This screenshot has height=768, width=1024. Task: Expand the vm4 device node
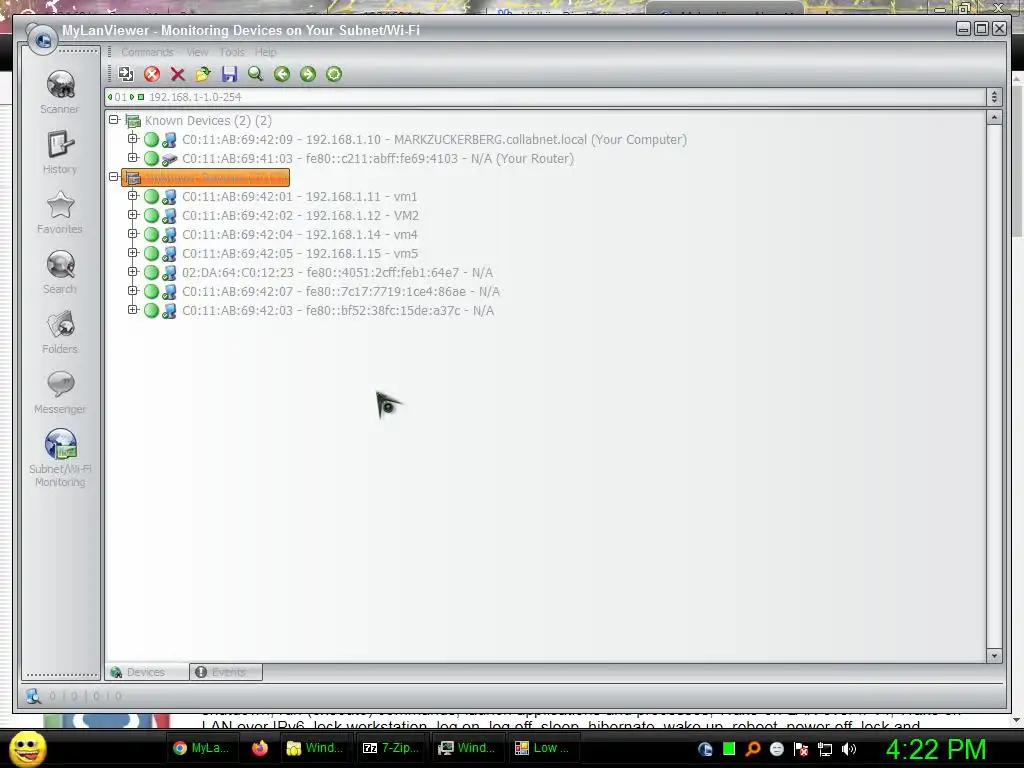pos(133,234)
